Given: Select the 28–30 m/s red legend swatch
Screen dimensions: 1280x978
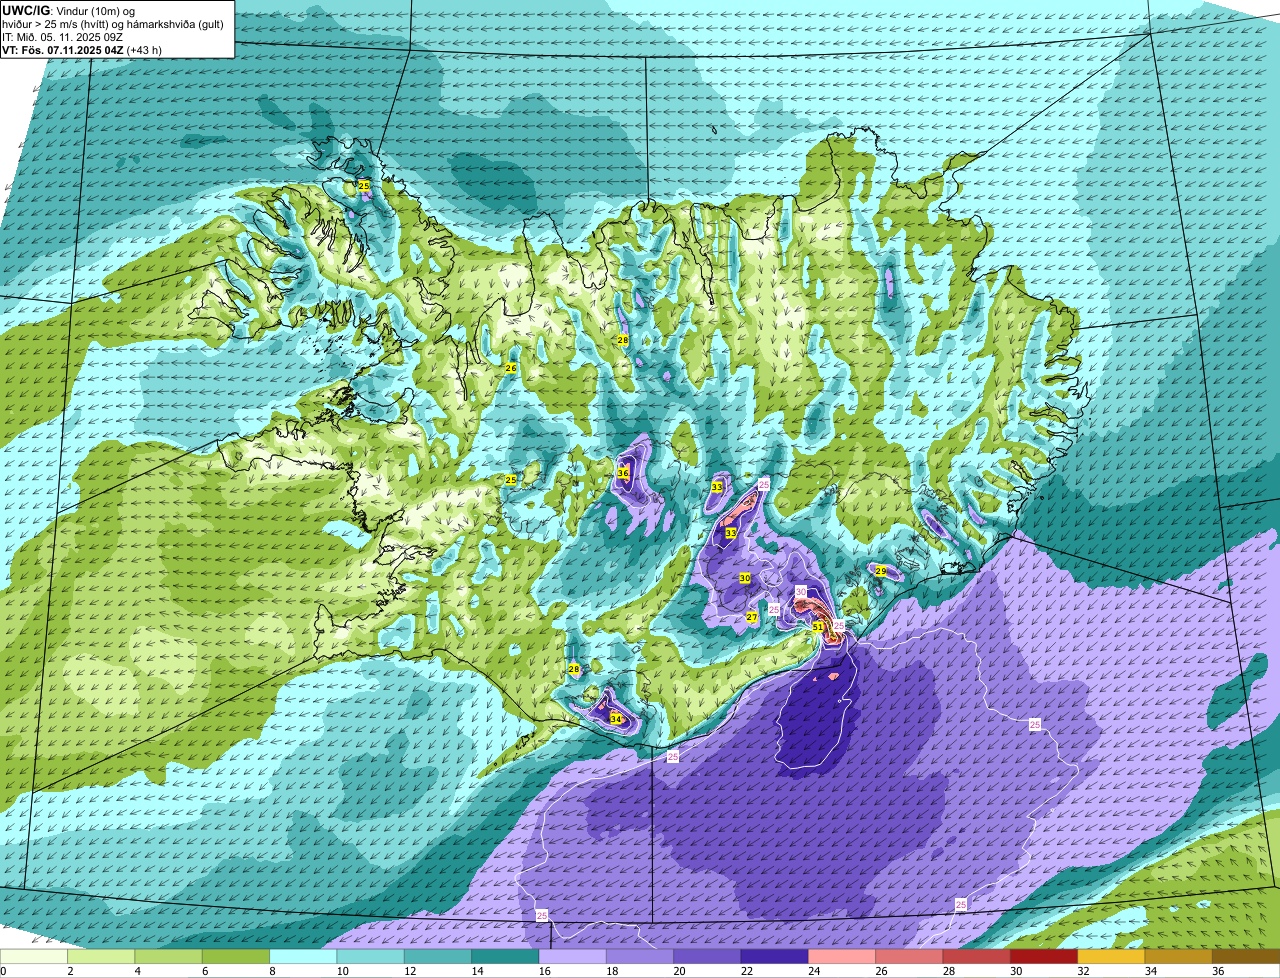Looking at the screenshot, I should point(976,957).
